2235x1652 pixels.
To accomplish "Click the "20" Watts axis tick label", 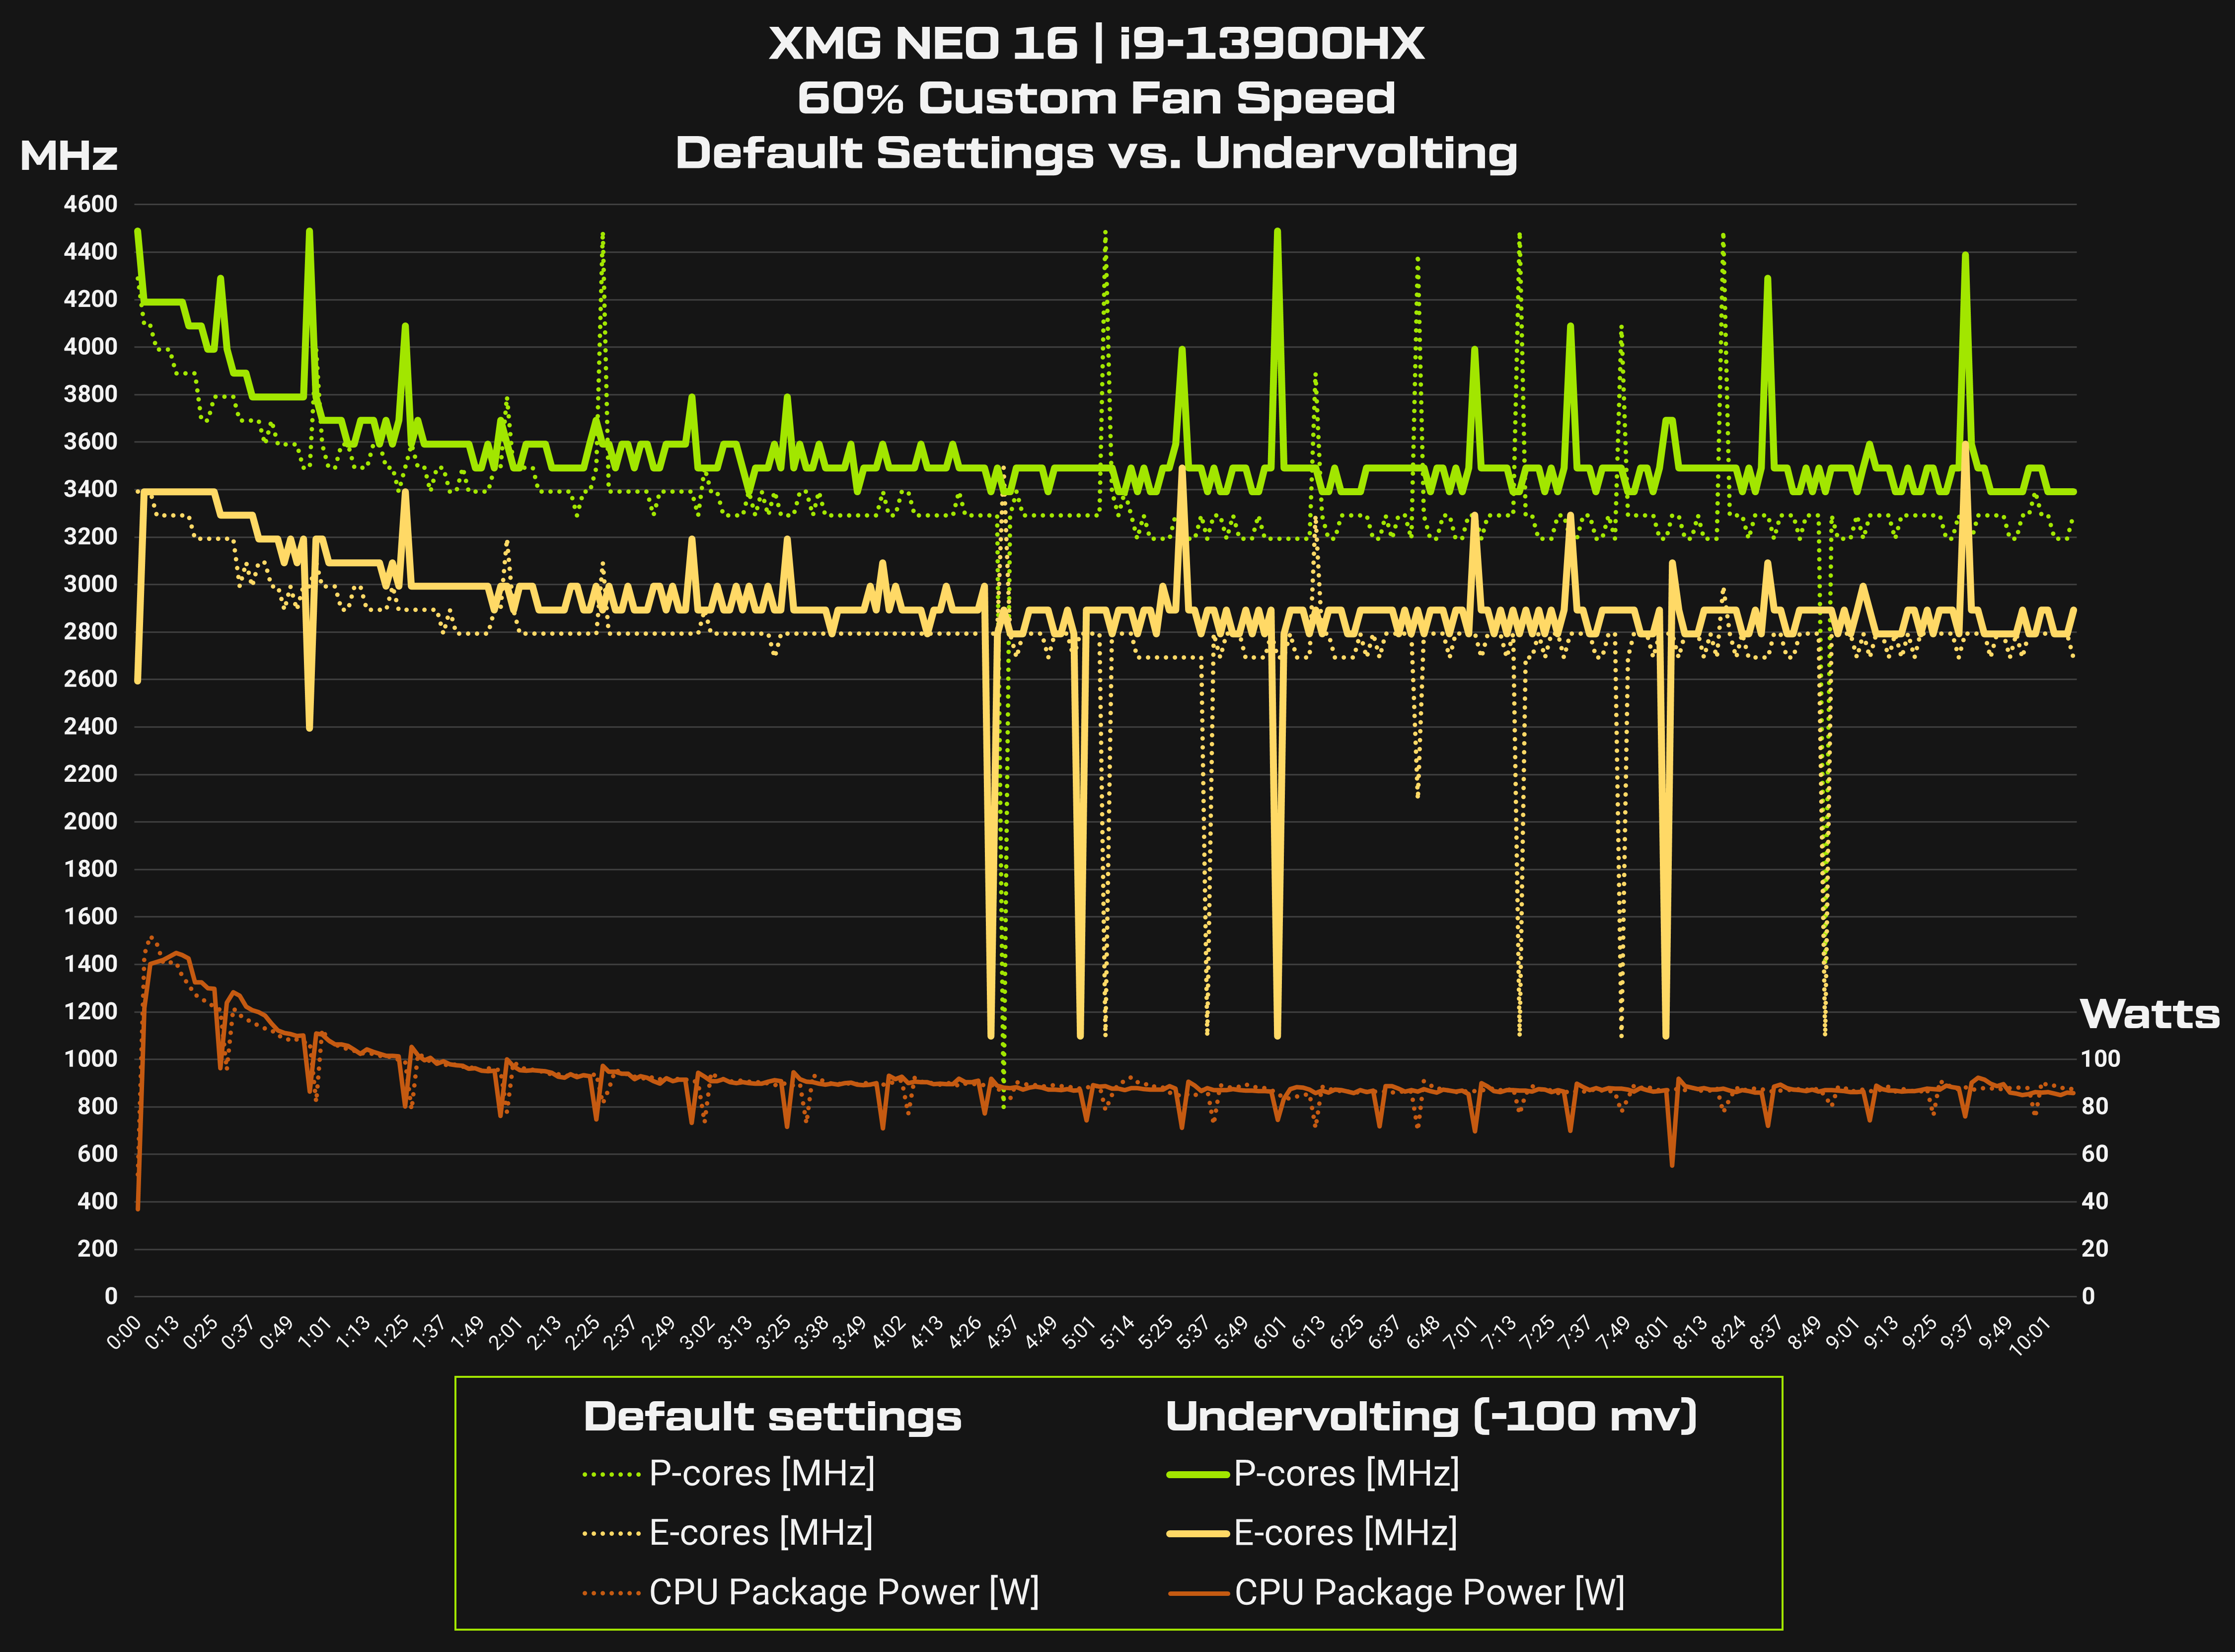I will (2094, 1249).
